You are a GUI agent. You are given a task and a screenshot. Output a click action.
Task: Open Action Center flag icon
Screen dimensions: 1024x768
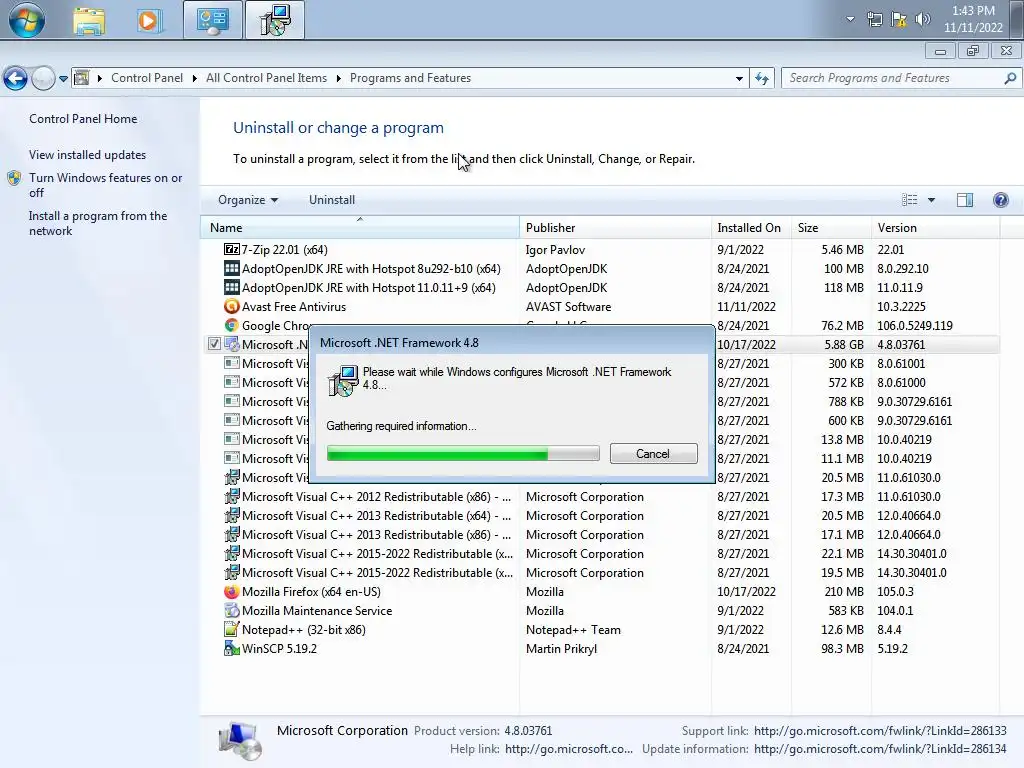coord(899,19)
